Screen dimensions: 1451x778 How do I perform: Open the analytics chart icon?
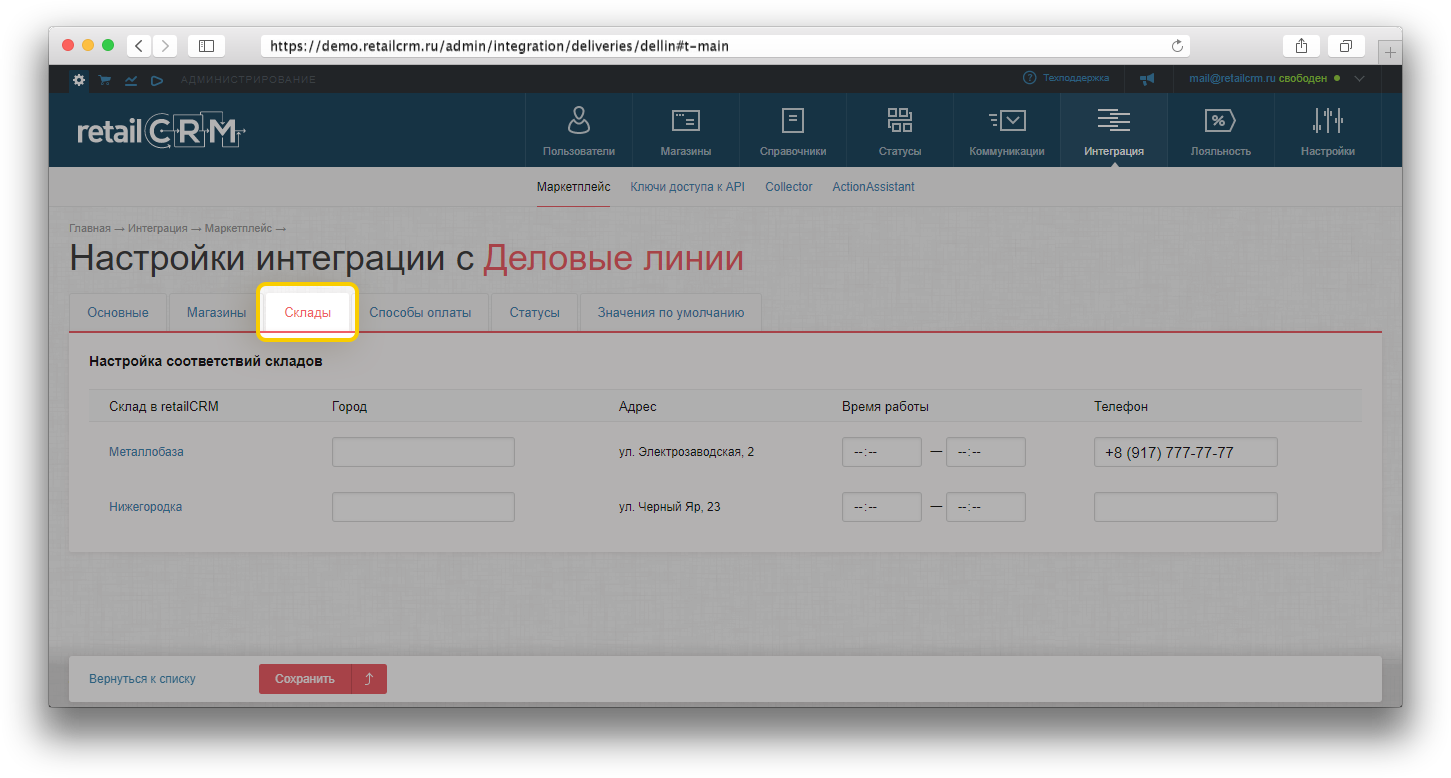coord(131,79)
